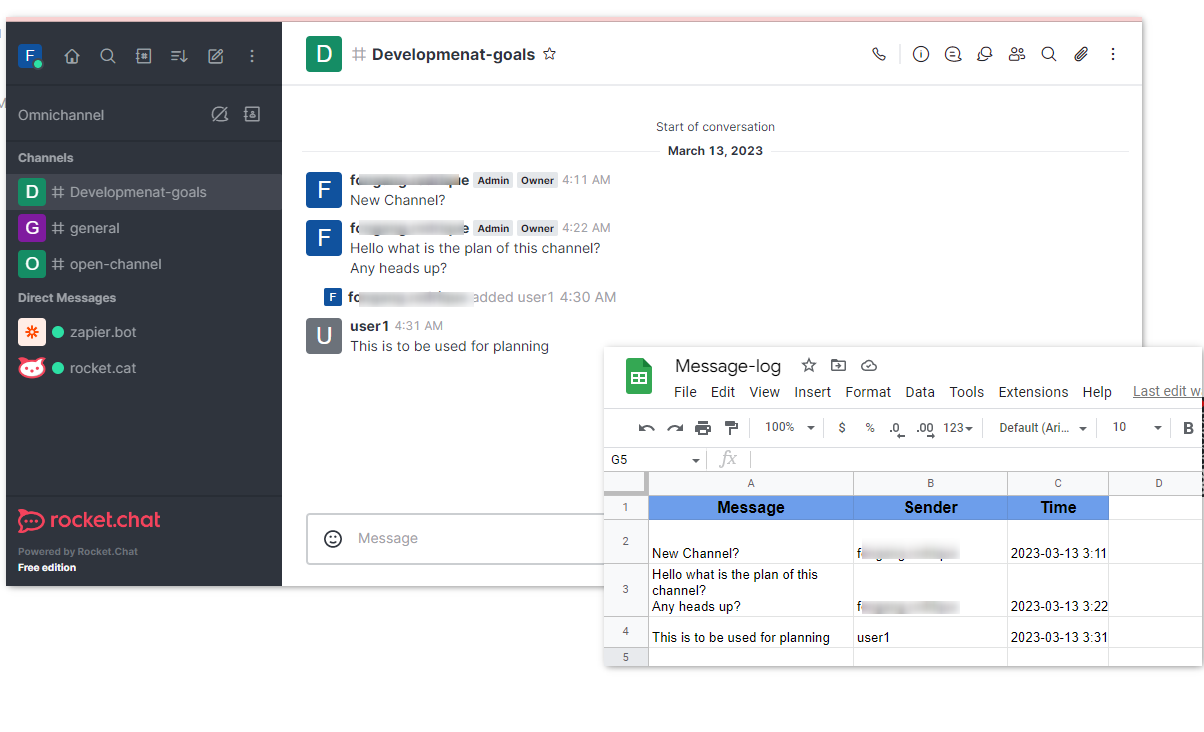The width and height of the screenshot is (1204, 732).
Task: Open the Help menu in Sheets
Action: pyautogui.click(x=1097, y=392)
